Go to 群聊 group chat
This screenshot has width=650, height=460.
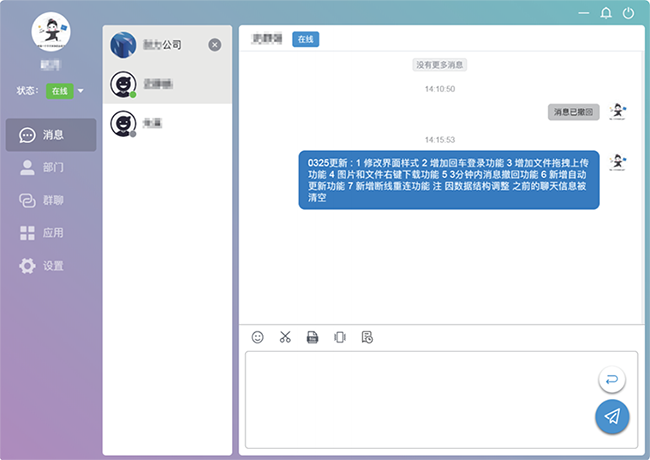point(52,200)
